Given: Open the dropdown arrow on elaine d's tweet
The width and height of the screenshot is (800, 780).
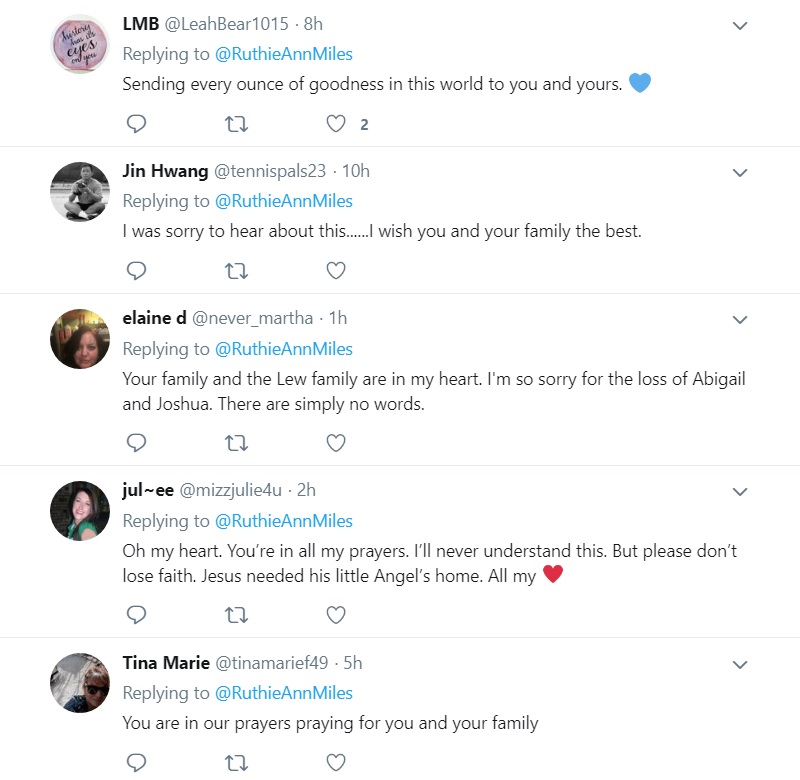Looking at the screenshot, I should click(x=740, y=320).
